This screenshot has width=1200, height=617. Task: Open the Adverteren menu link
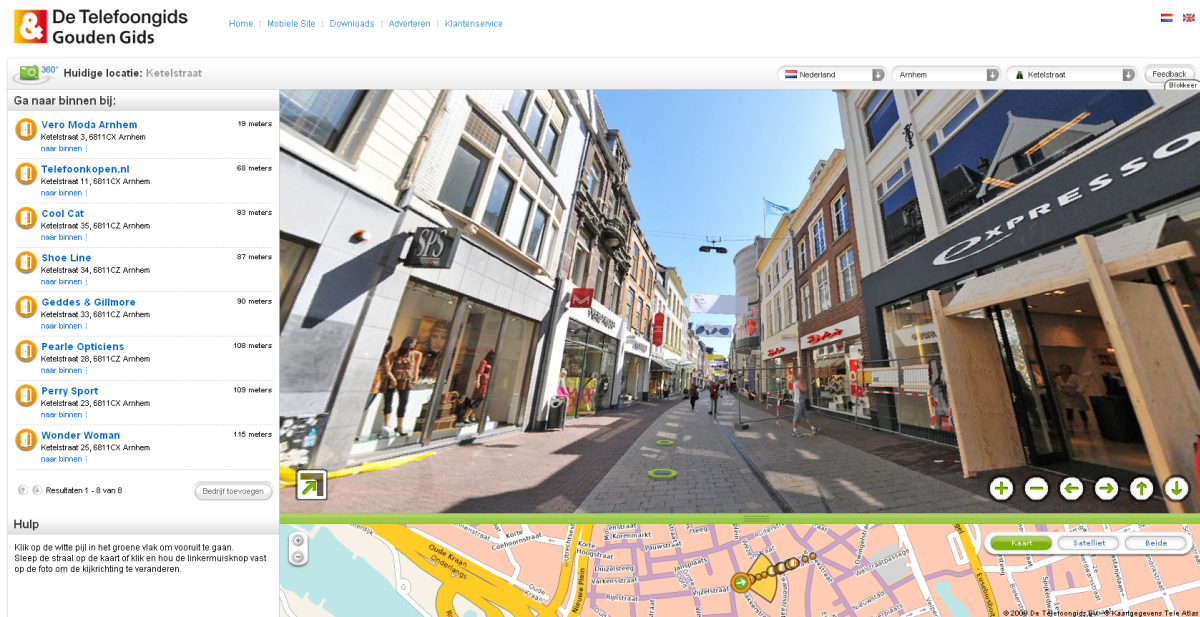coord(410,24)
